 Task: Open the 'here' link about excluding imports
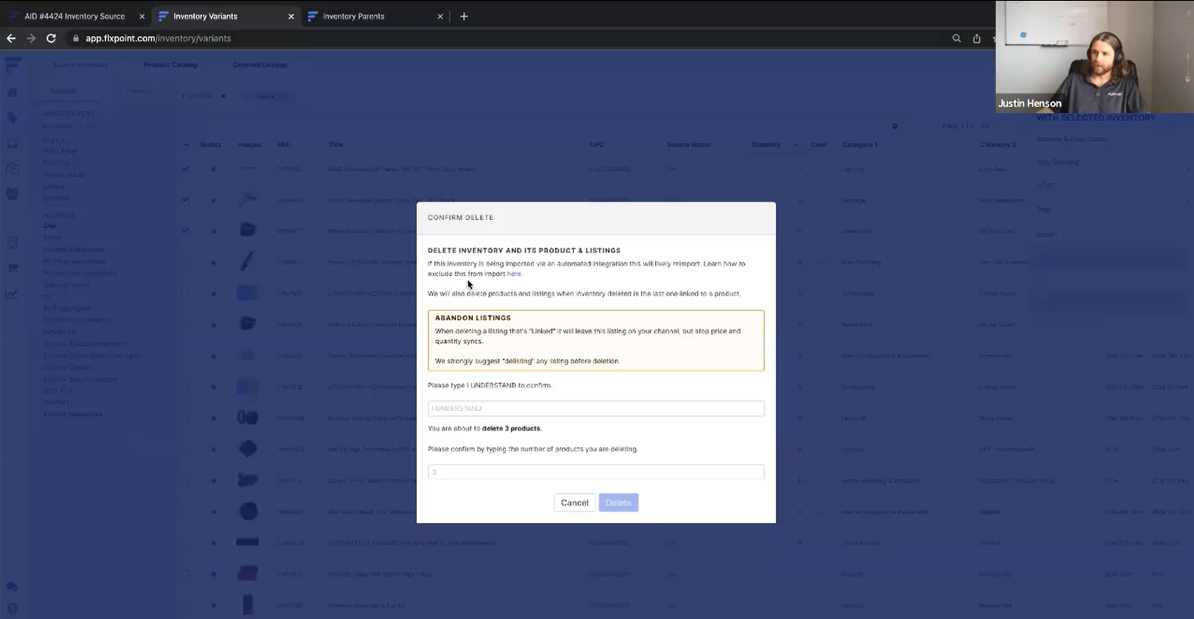coord(514,273)
